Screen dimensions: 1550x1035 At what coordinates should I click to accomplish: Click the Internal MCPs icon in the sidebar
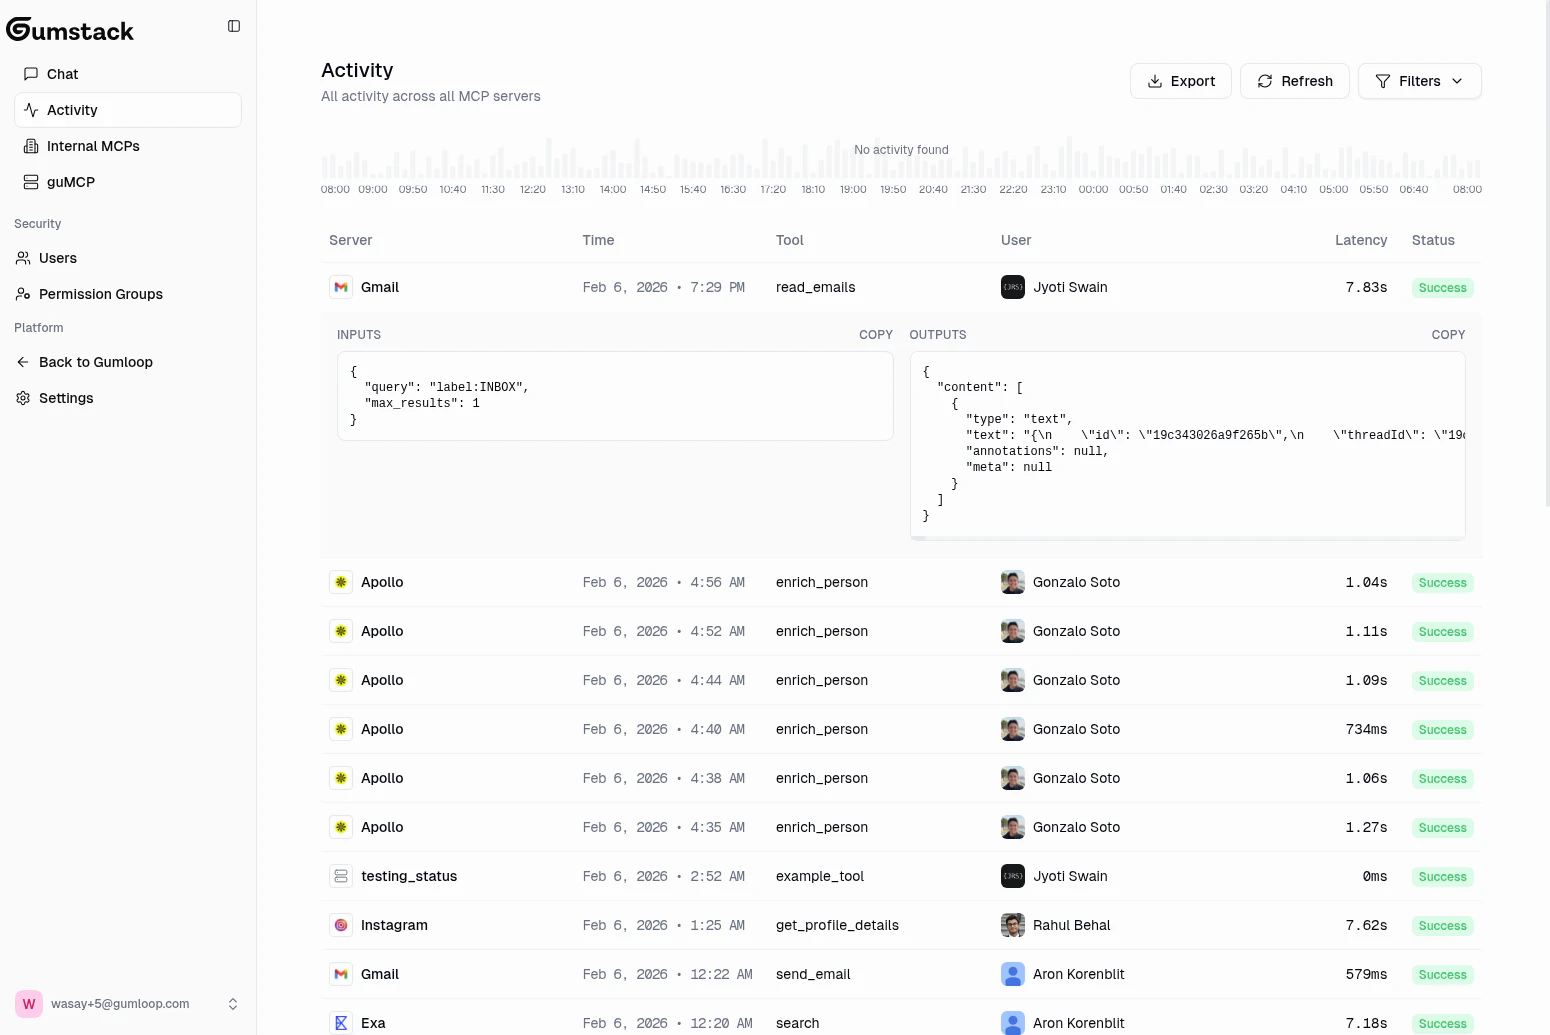[x=30, y=146]
